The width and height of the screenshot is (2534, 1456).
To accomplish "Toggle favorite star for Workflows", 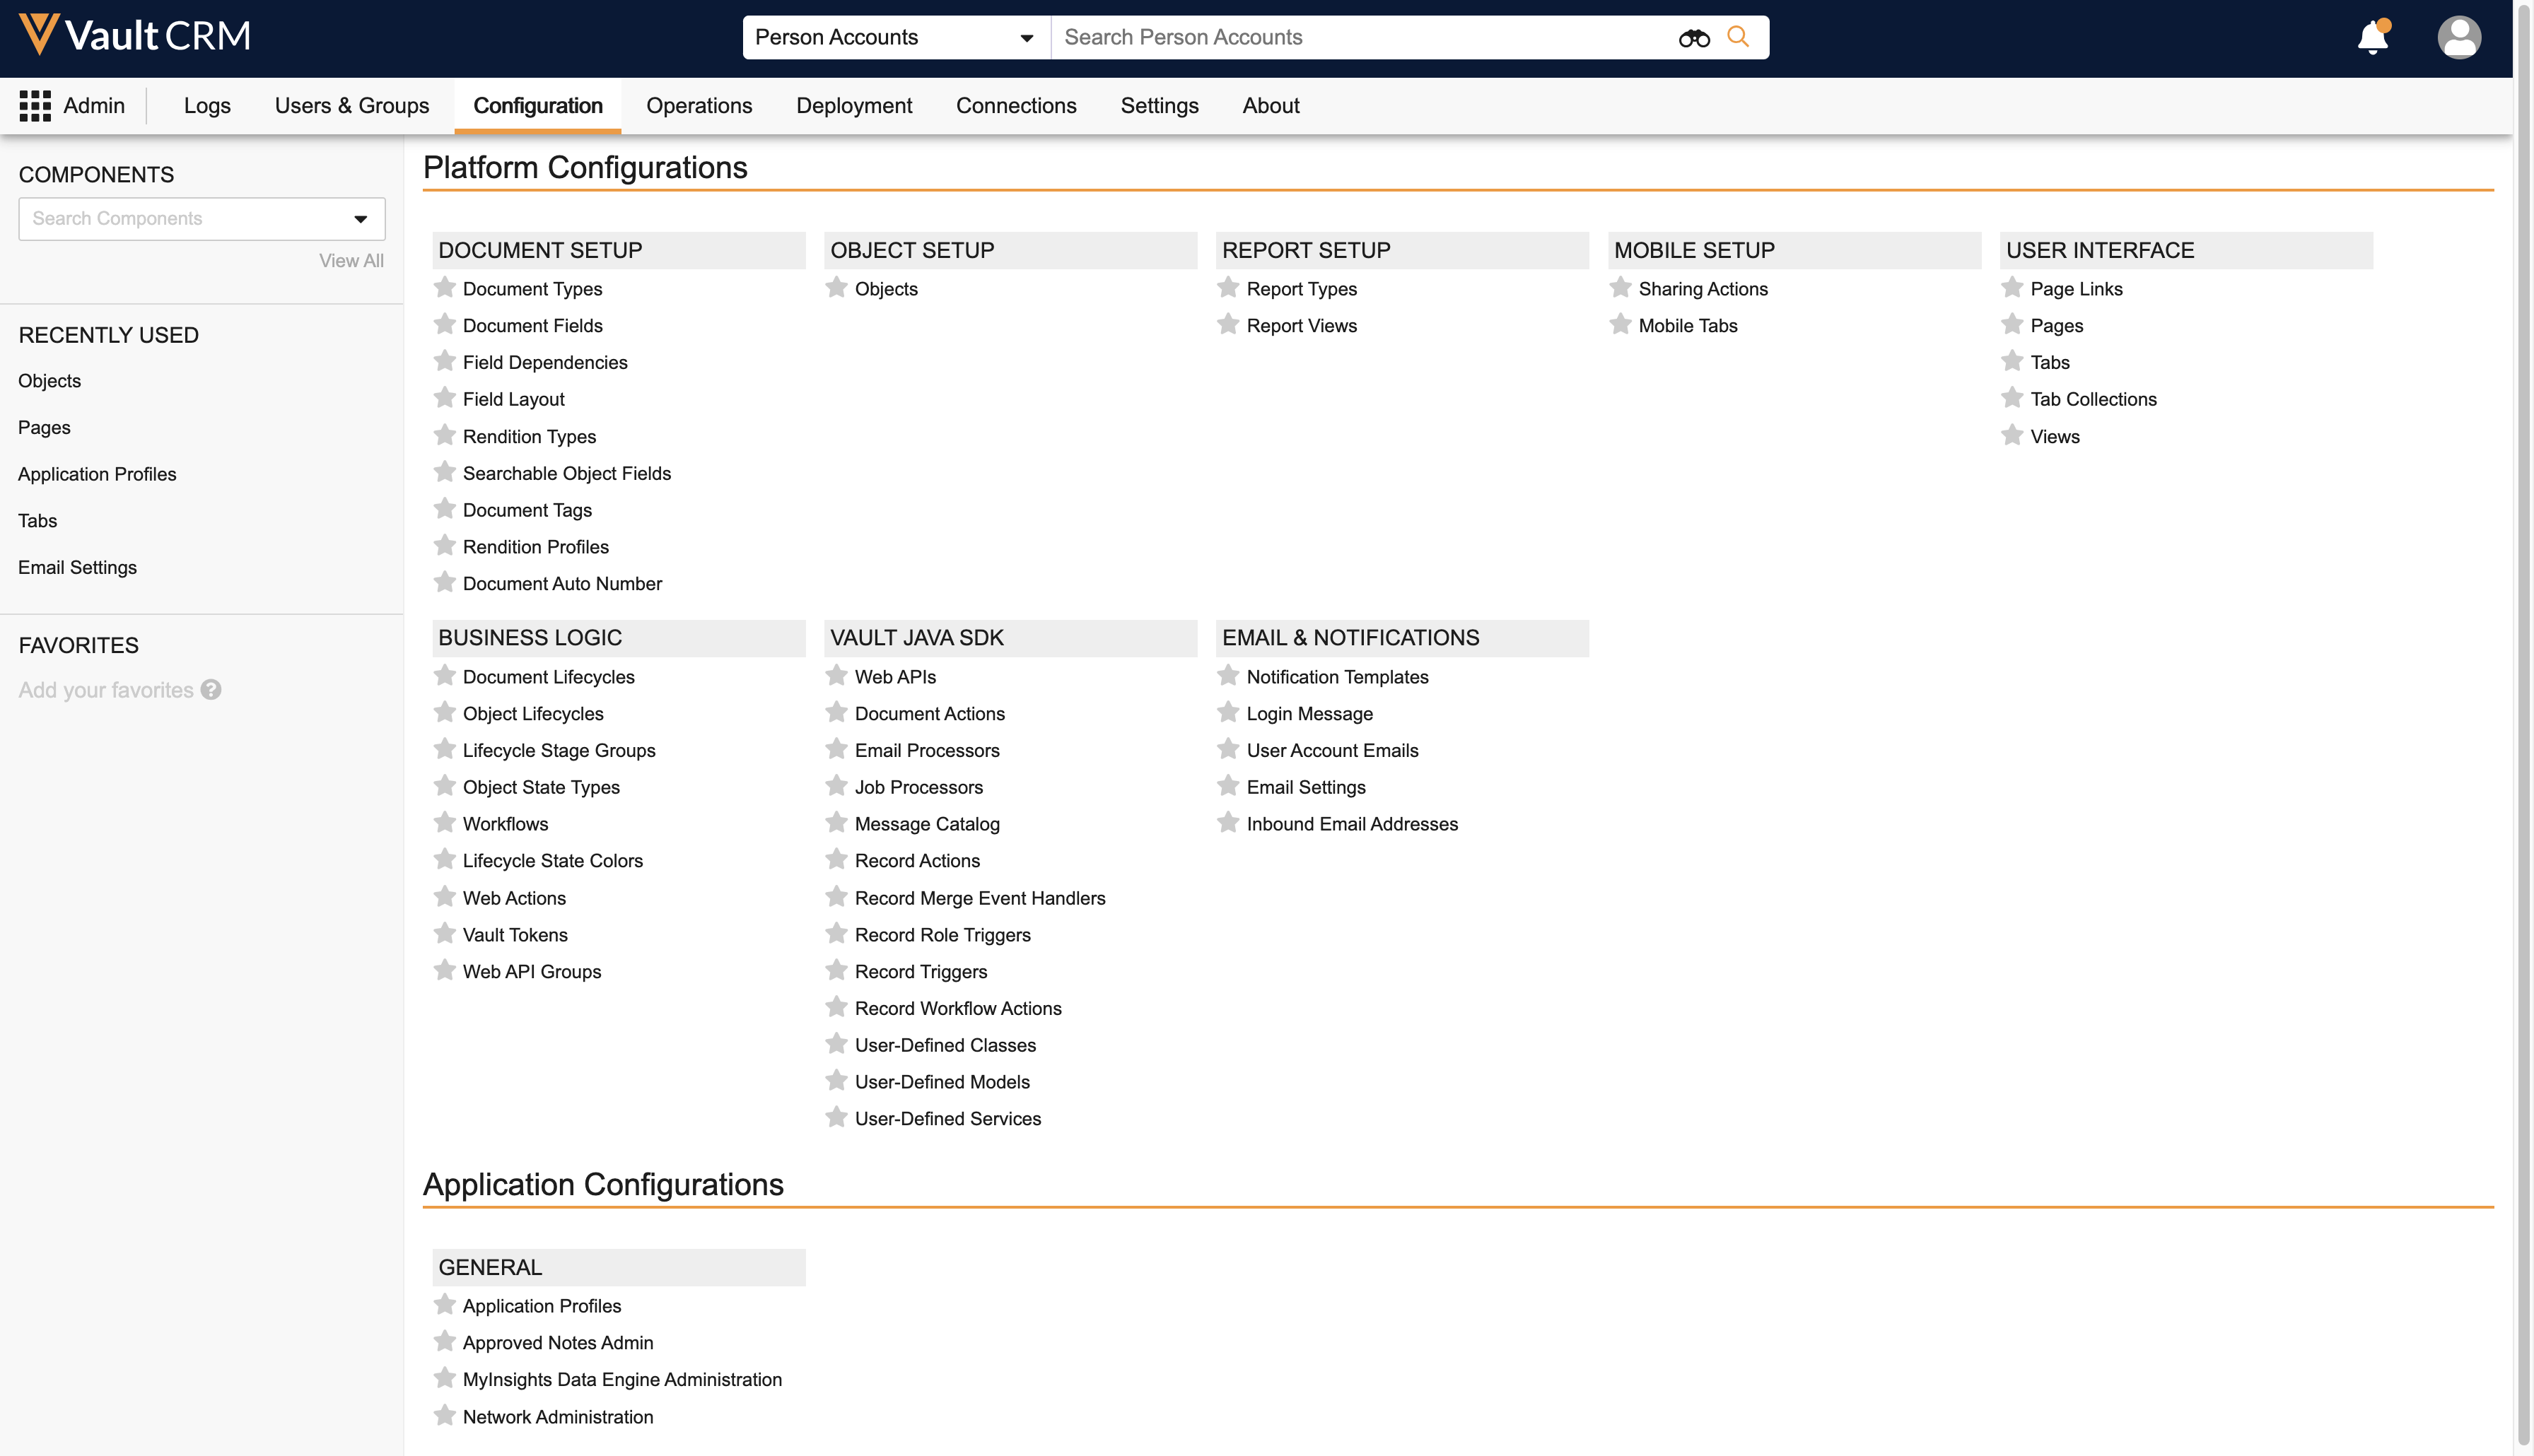I will (445, 823).
